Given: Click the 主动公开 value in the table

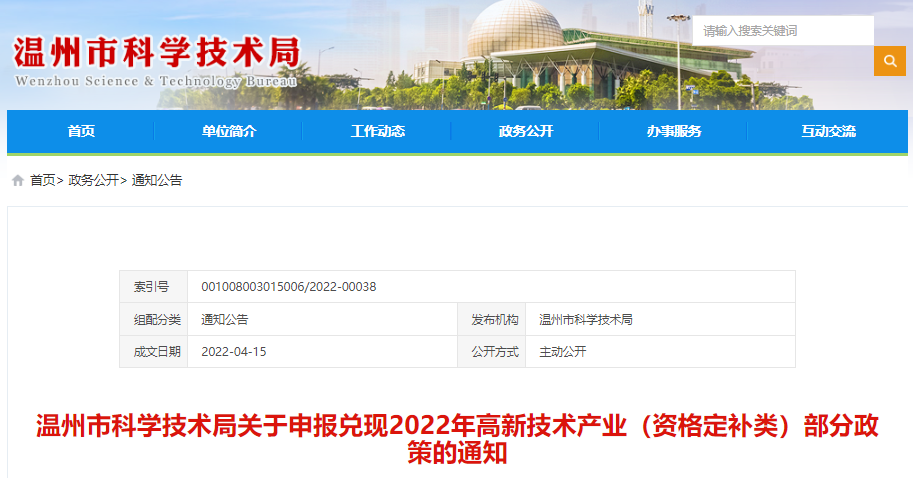Looking at the screenshot, I should coord(562,352).
